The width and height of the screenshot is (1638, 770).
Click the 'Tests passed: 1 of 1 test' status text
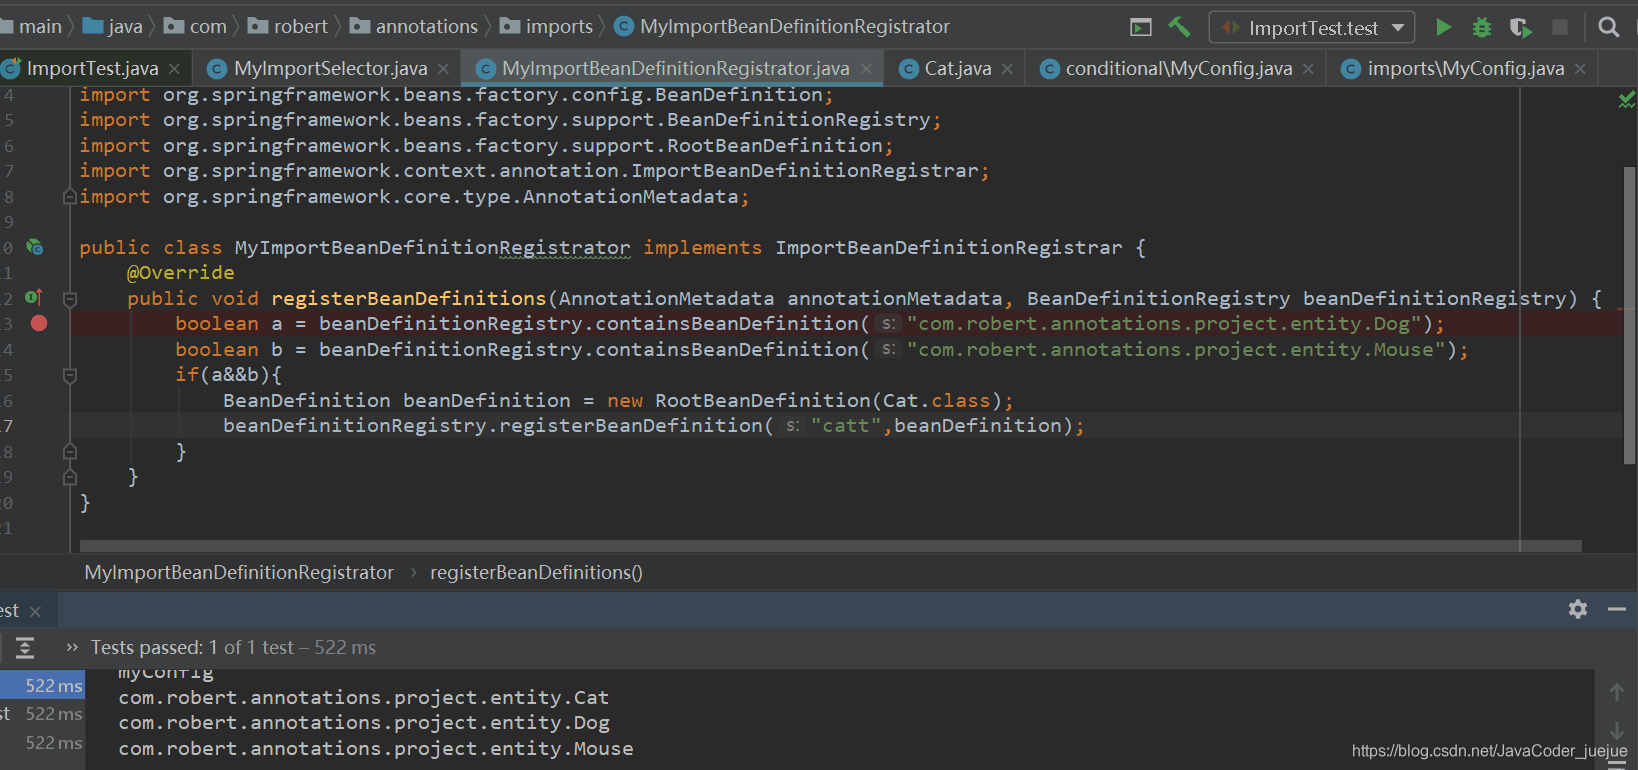pos(192,648)
